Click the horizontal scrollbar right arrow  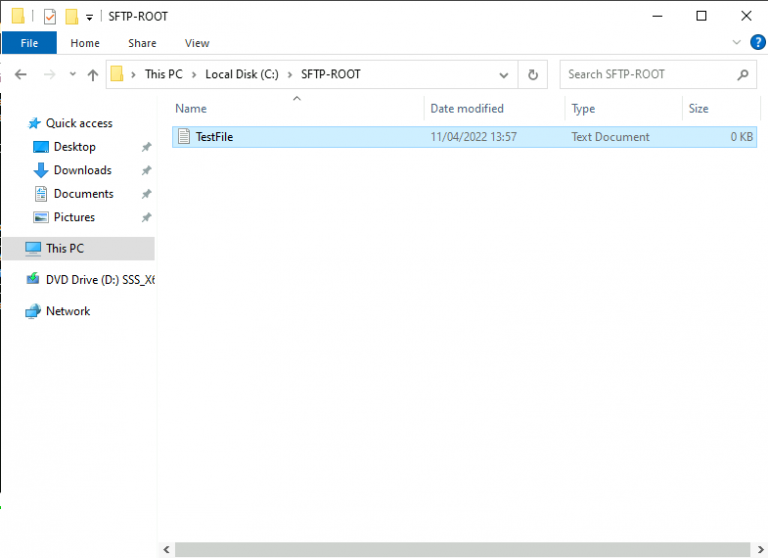click(760, 550)
